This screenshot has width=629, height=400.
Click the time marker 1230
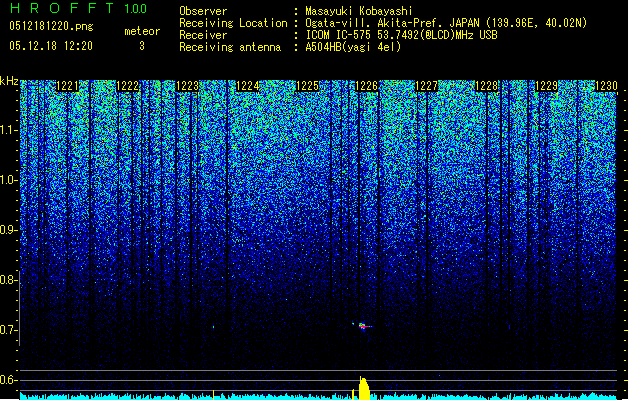tap(606, 86)
